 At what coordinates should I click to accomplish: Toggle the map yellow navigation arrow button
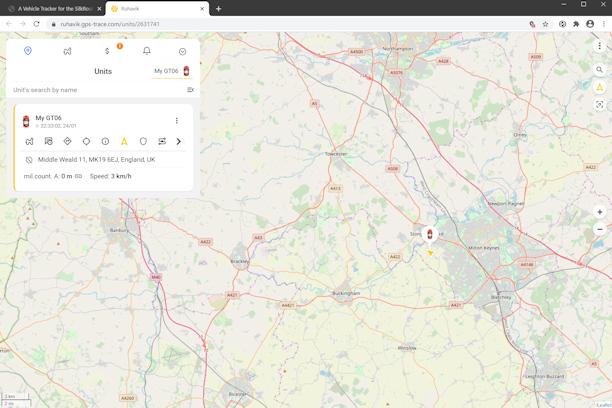(x=600, y=87)
